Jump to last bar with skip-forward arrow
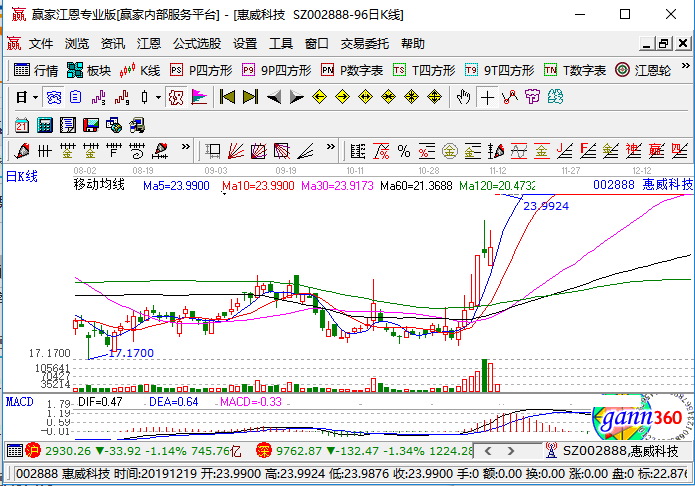Viewport: 695px width, 486px height. pyautogui.click(x=250, y=97)
